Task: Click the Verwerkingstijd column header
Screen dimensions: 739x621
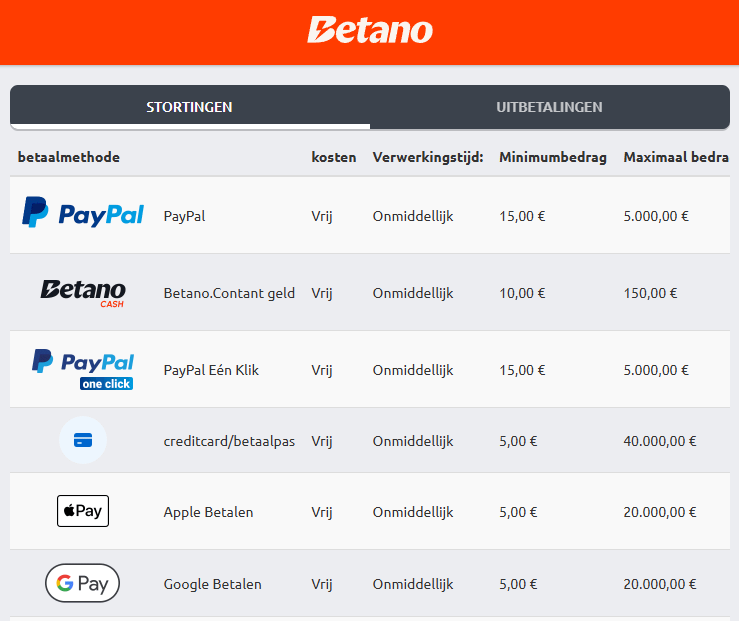Action: (x=428, y=157)
